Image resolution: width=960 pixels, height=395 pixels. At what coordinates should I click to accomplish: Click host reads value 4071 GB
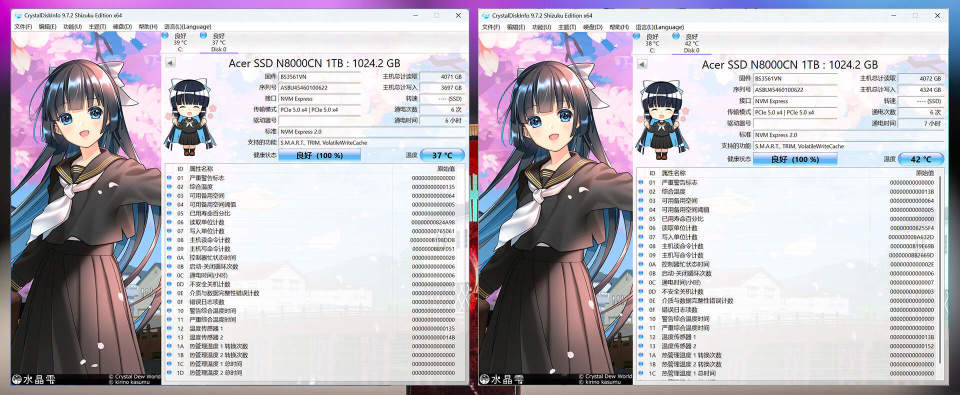pyautogui.click(x=442, y=77)
